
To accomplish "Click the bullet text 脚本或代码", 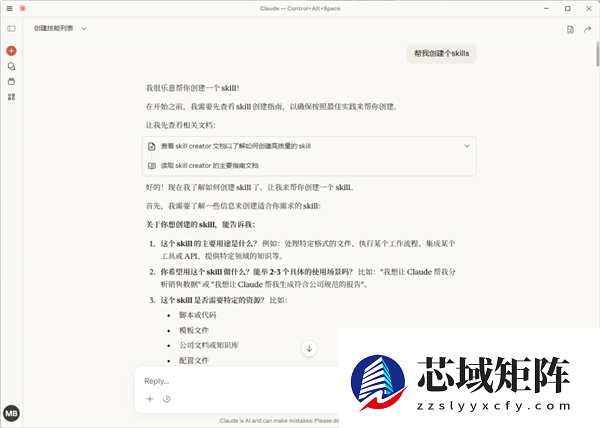I will pyautogui.click(x=198, y=315).
